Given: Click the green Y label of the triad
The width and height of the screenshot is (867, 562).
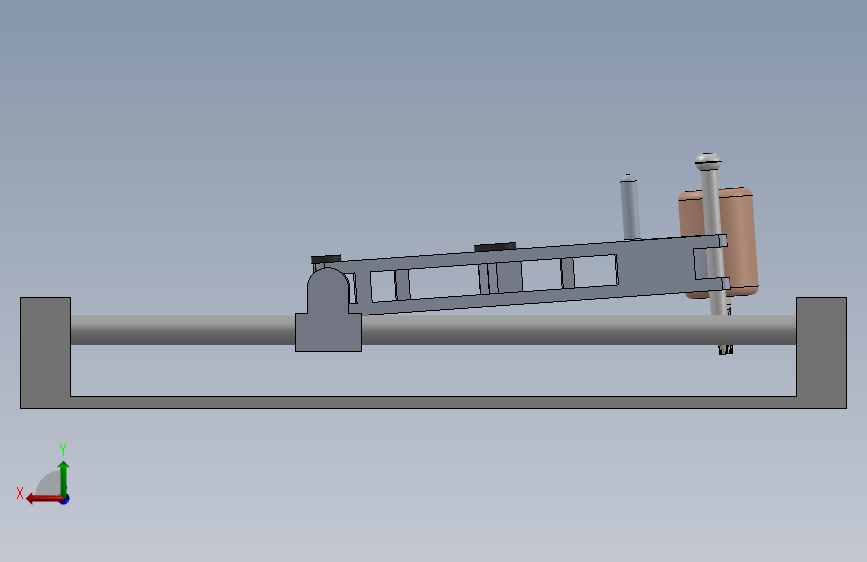Looking at the screenshot, I should pyautogui.click(x=63, y=449).
